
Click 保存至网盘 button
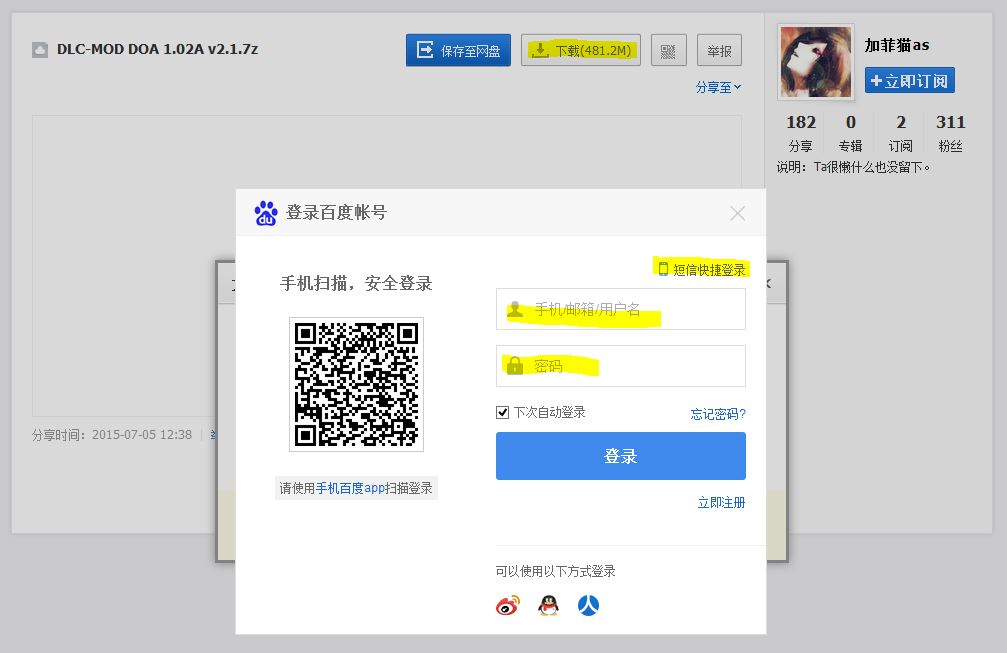459,50
